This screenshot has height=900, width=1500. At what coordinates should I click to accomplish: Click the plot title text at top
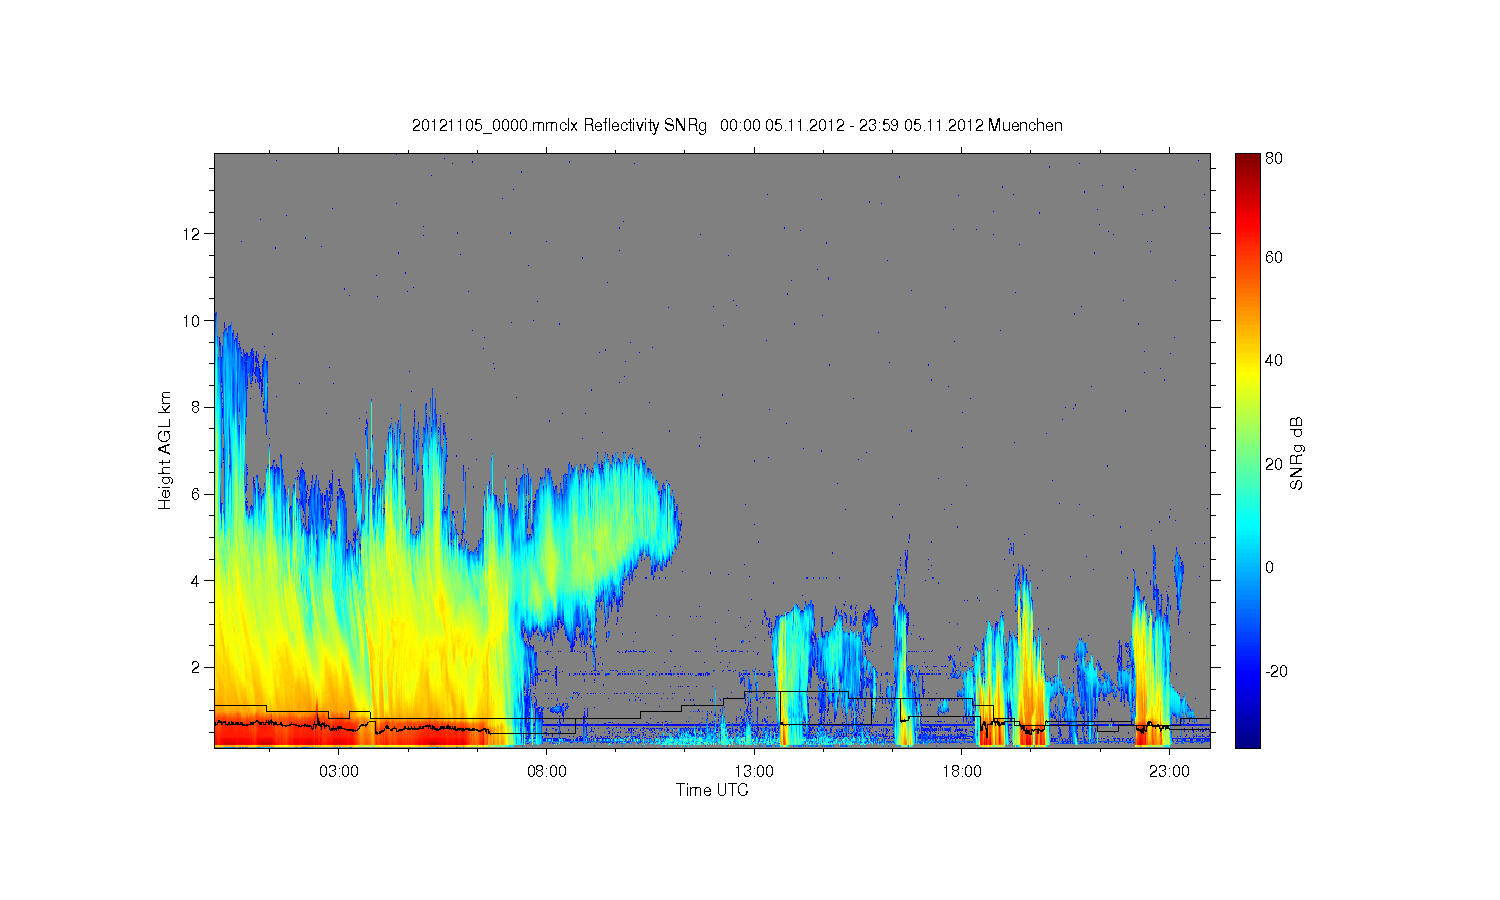point(737,126)
